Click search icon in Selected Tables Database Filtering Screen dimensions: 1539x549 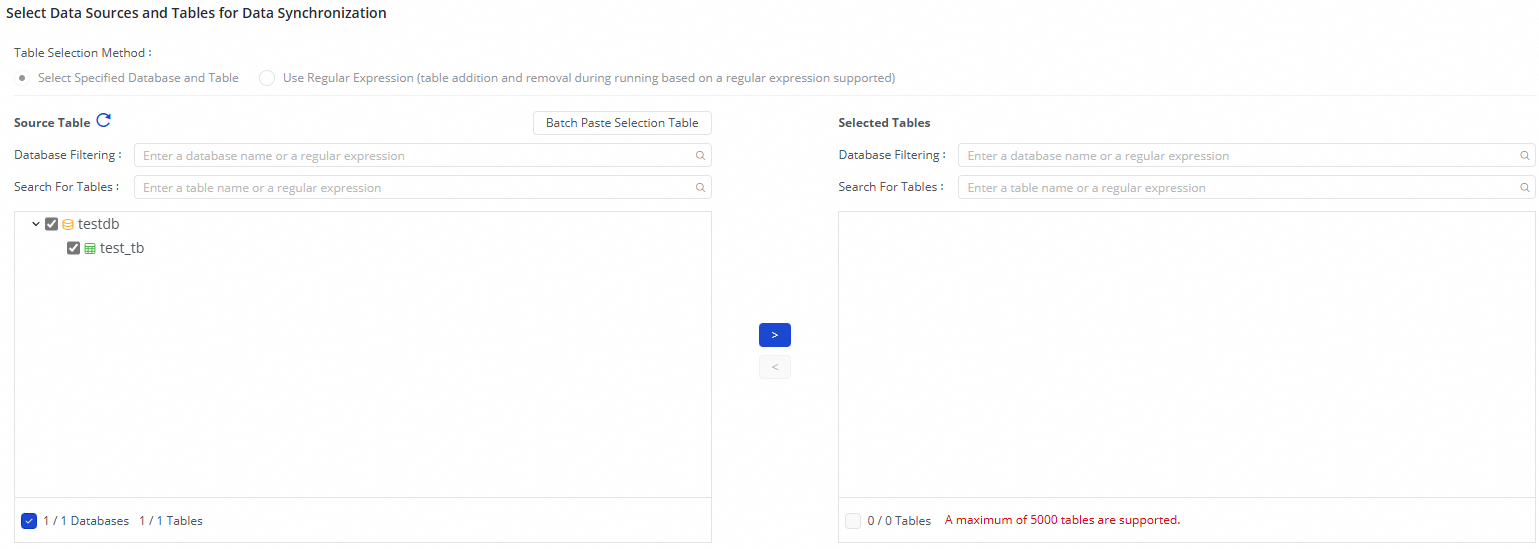tap(1525, 156)
